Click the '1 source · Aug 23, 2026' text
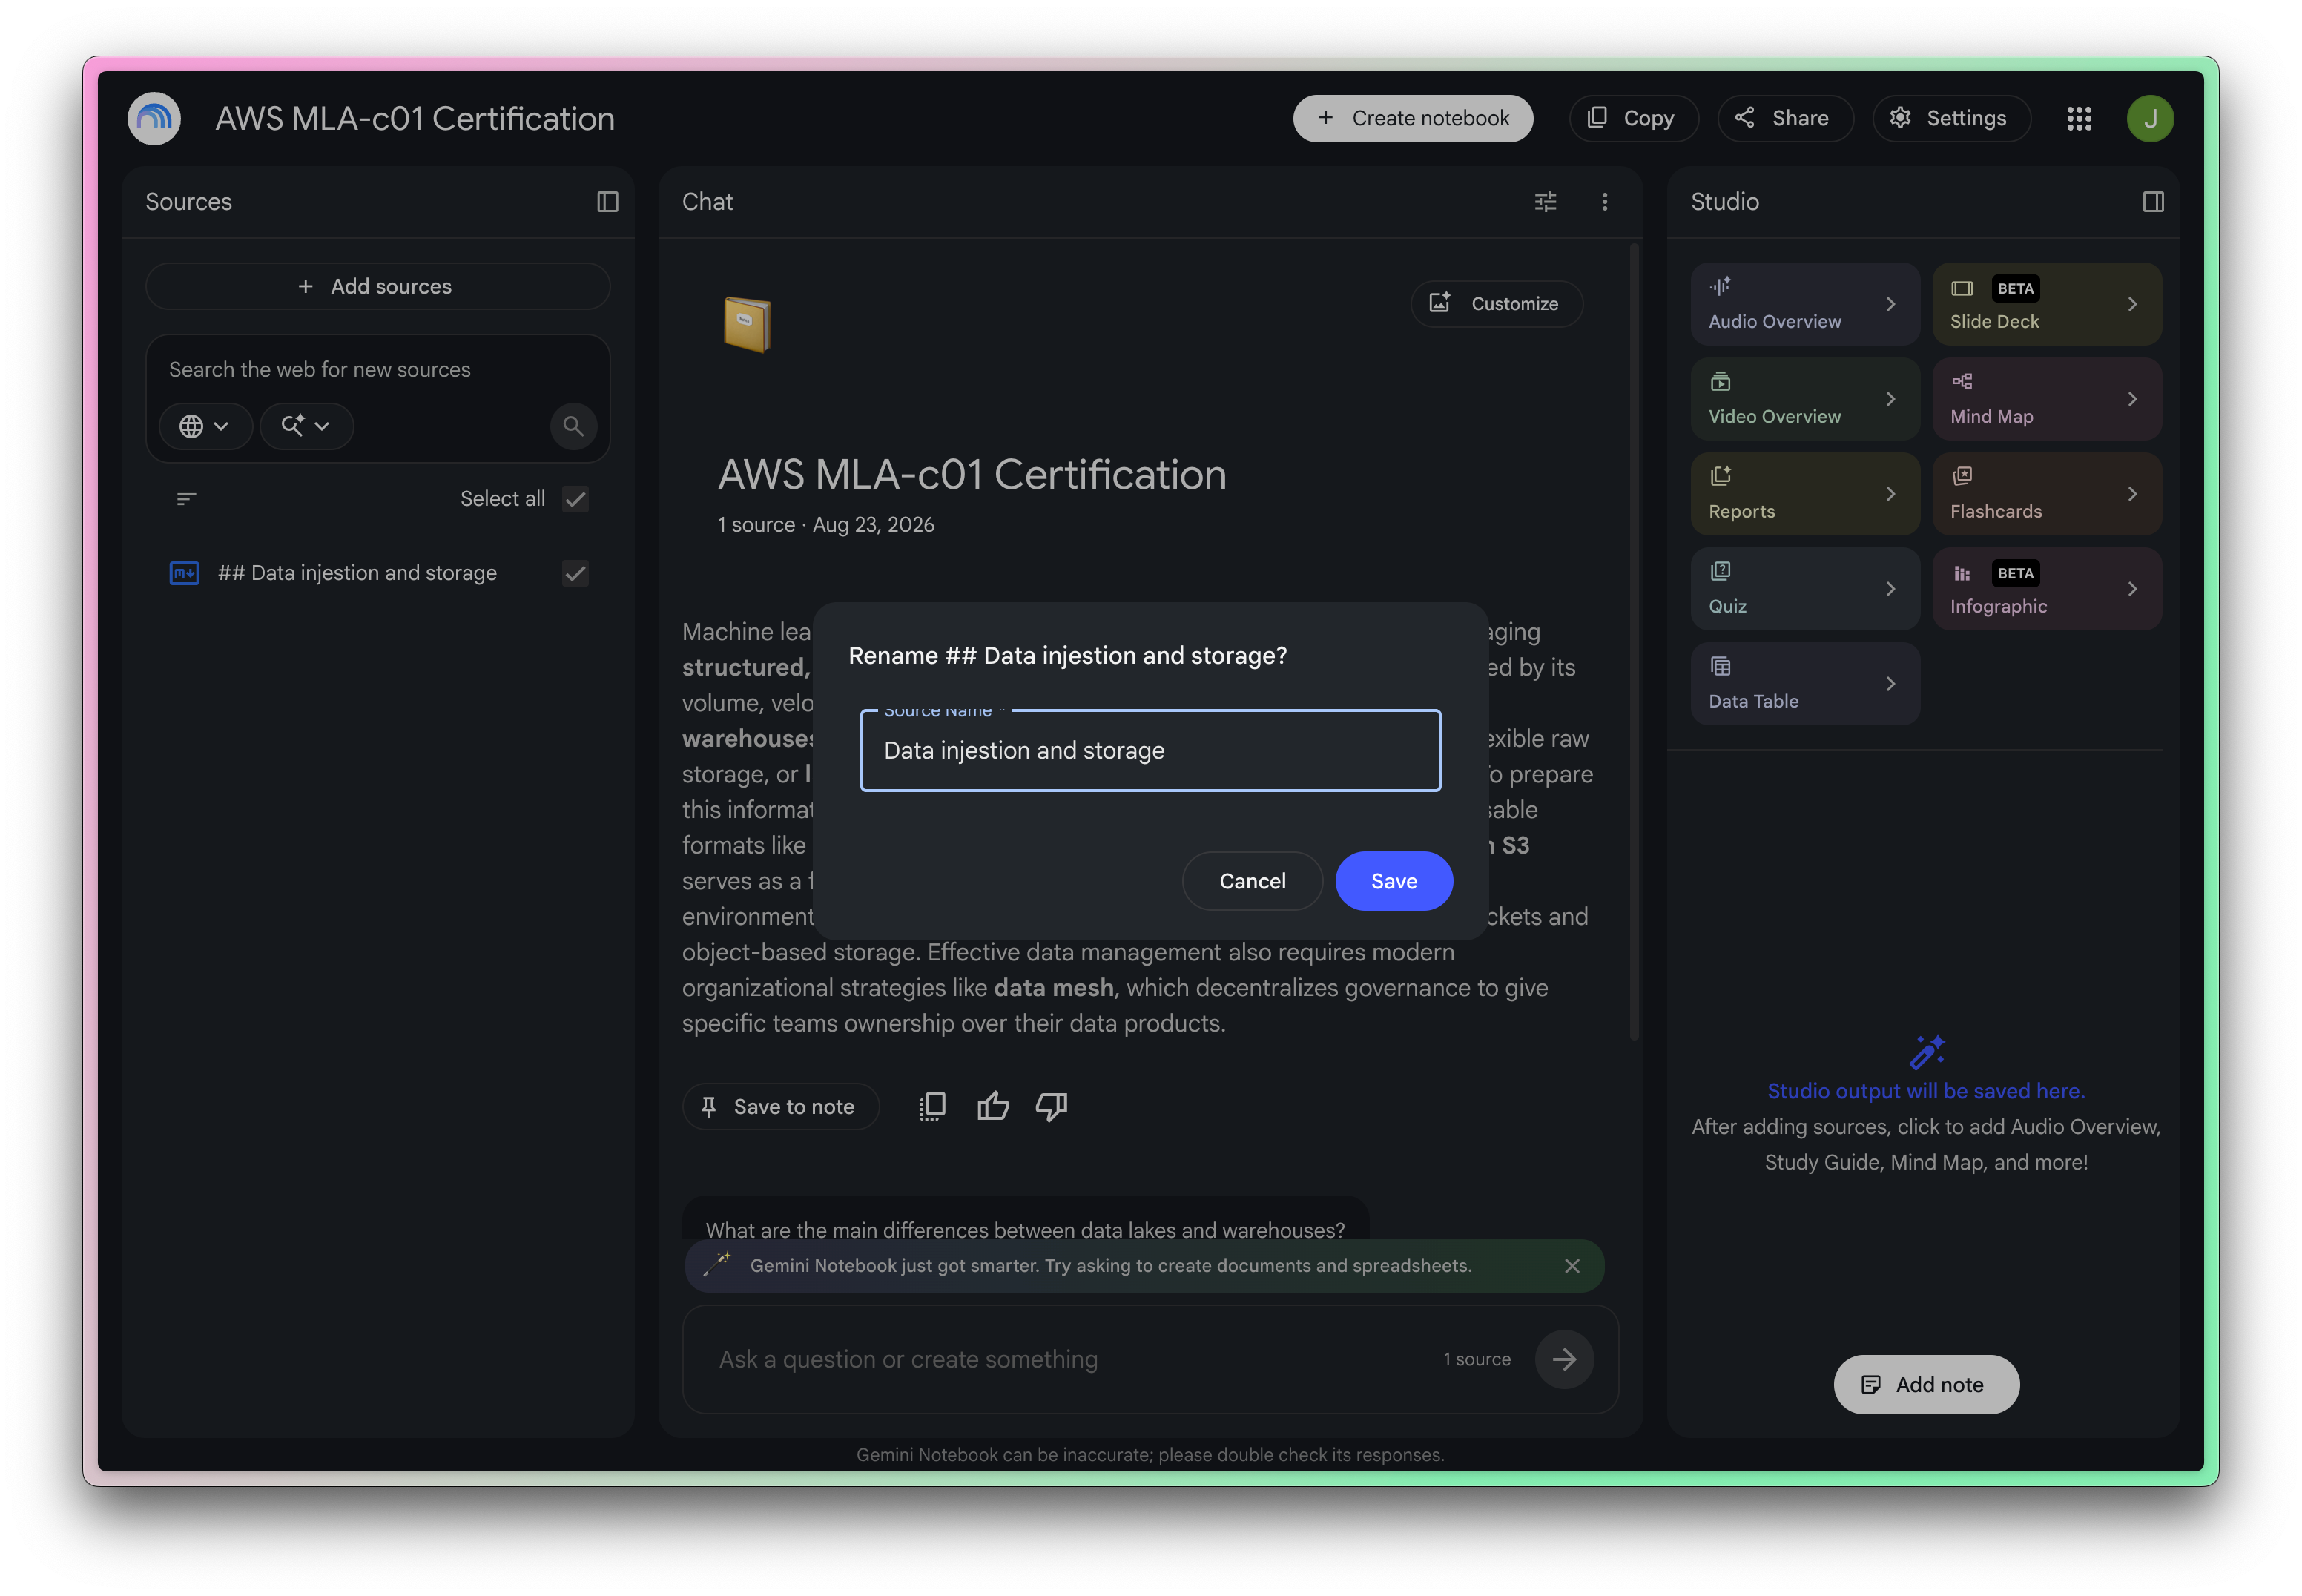2302x1596 pixels. click(825, 525)
